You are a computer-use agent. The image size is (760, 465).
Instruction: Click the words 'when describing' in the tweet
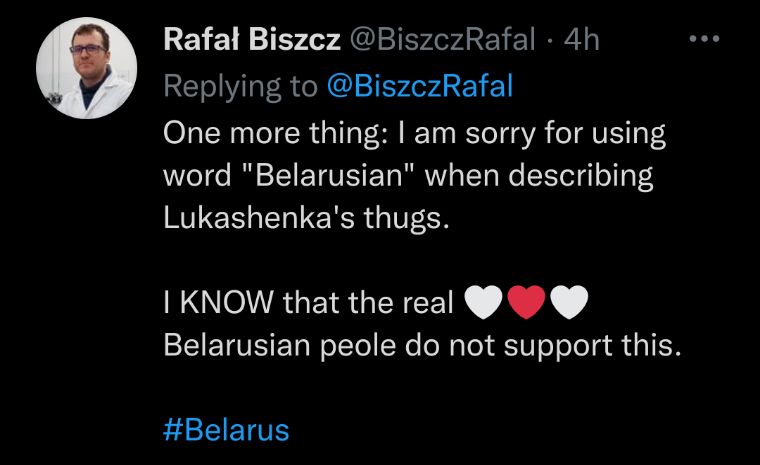click(539, 176)
